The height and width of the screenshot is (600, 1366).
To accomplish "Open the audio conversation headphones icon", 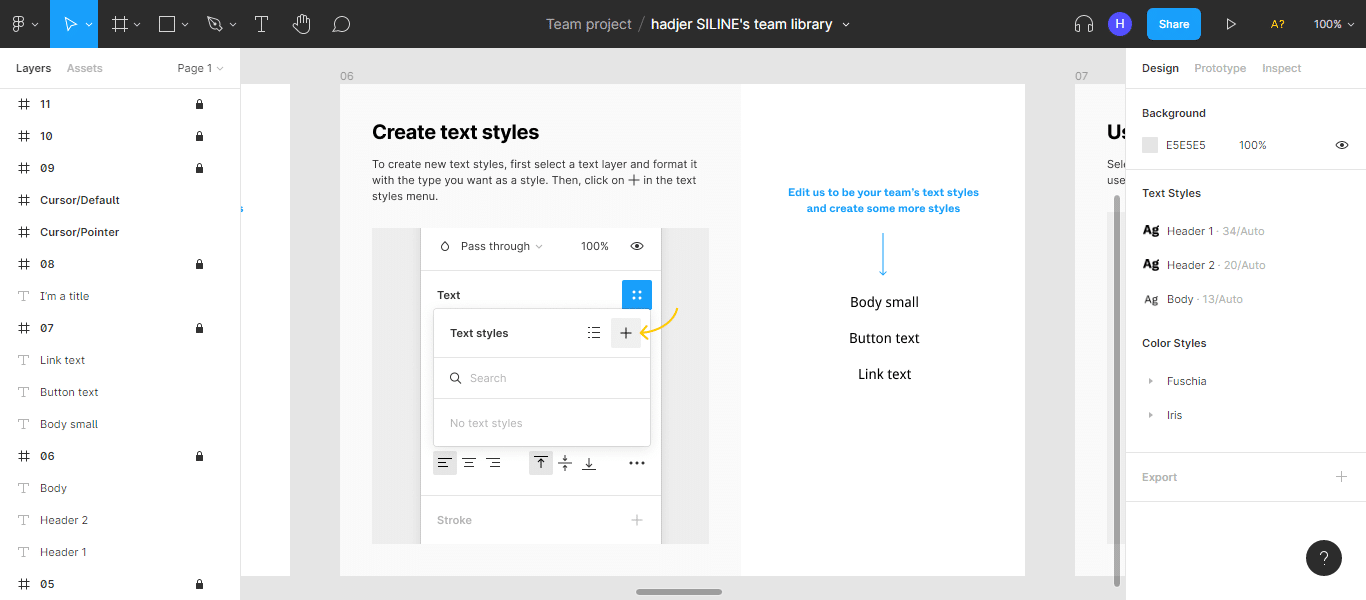I will pyautogui.click(x=1083, y=24).
